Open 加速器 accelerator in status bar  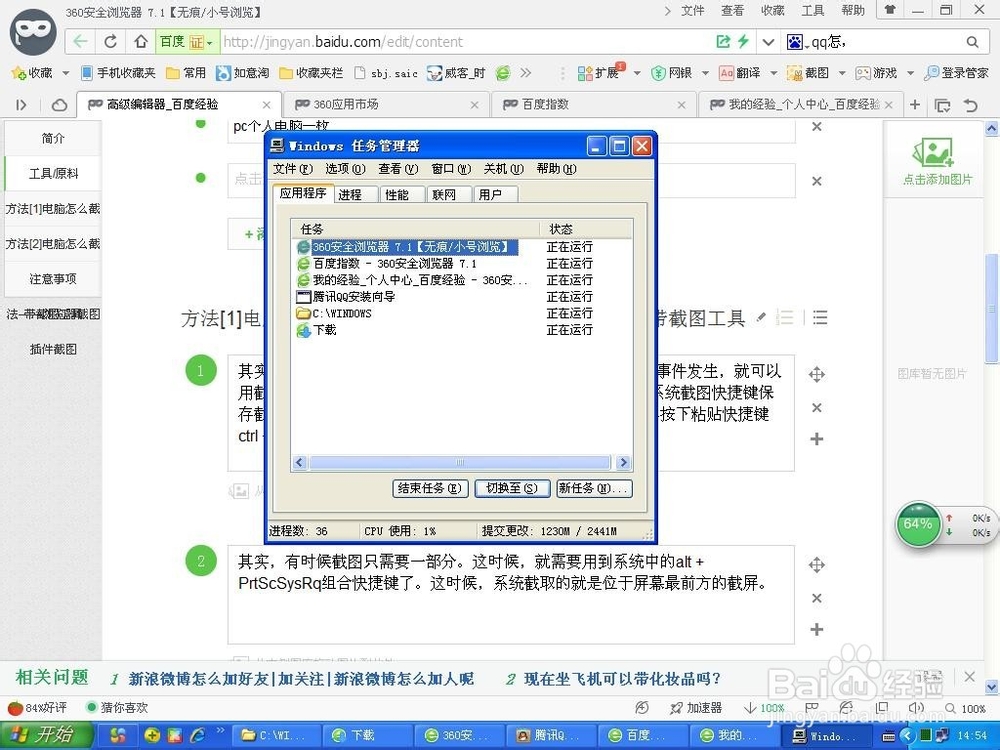click(696, 708)
